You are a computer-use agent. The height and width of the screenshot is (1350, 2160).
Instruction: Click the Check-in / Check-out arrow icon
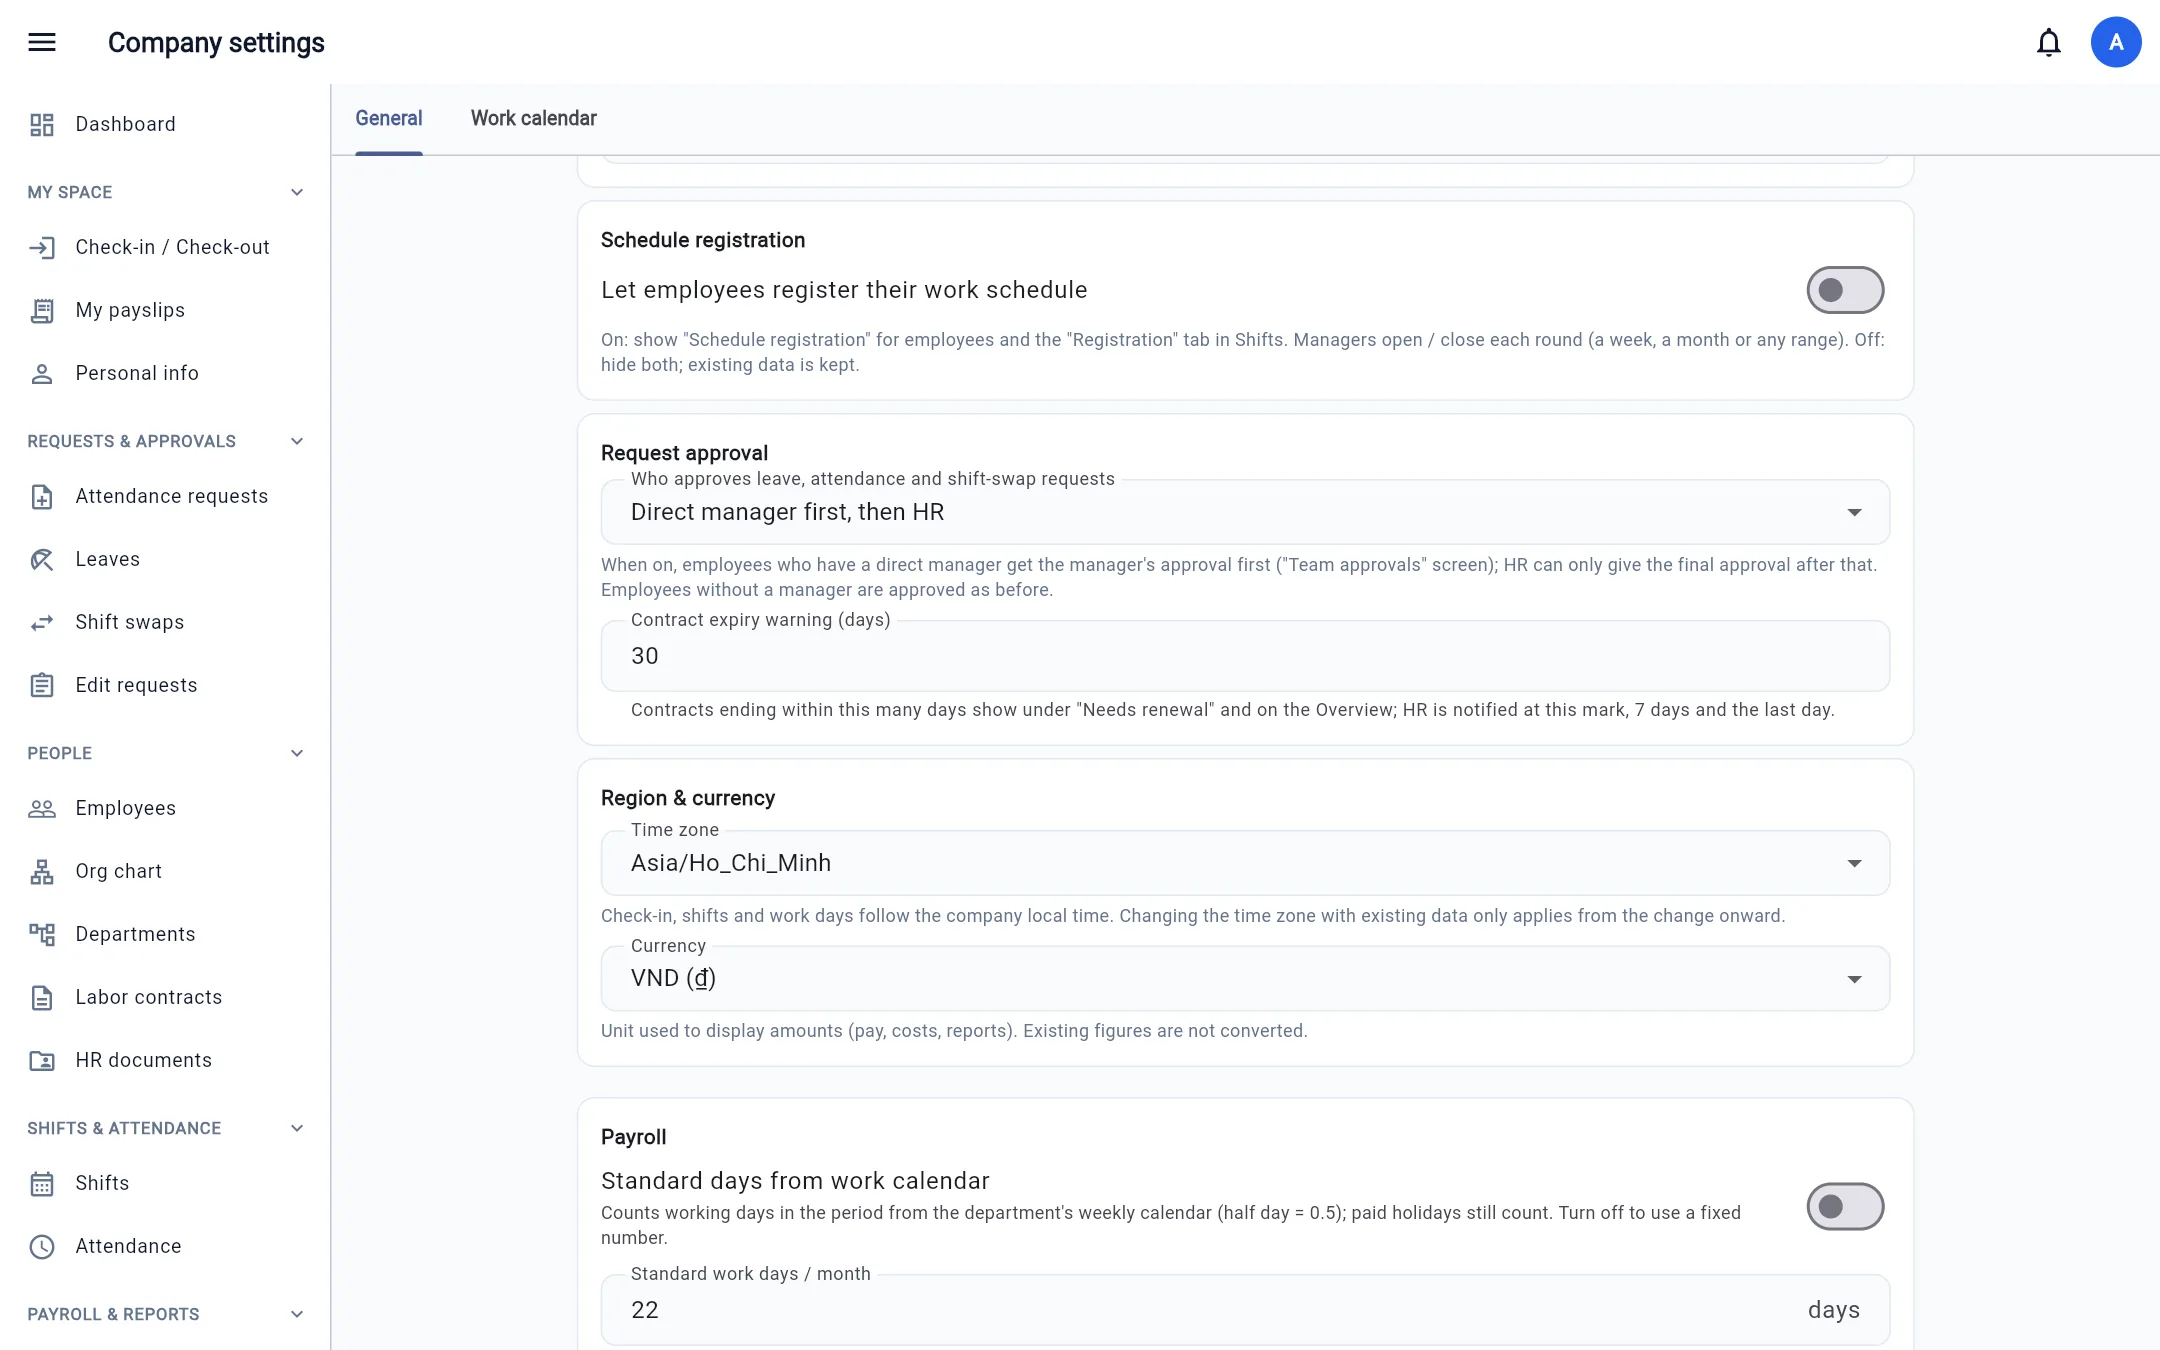(42, 247)
